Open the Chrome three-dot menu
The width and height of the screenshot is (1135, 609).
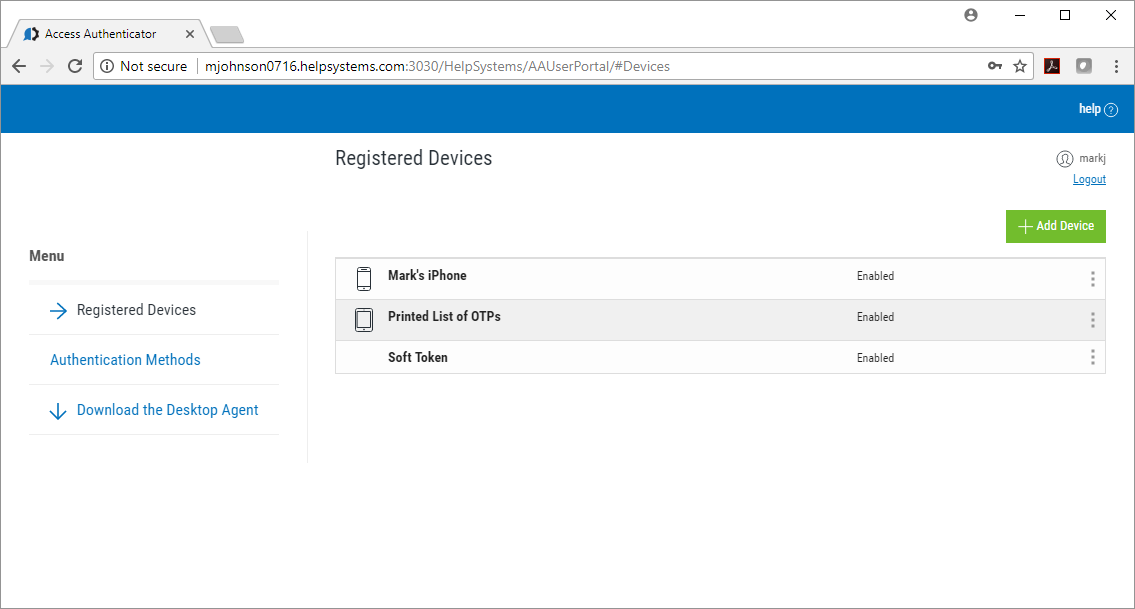click(x=1116, y=66)
